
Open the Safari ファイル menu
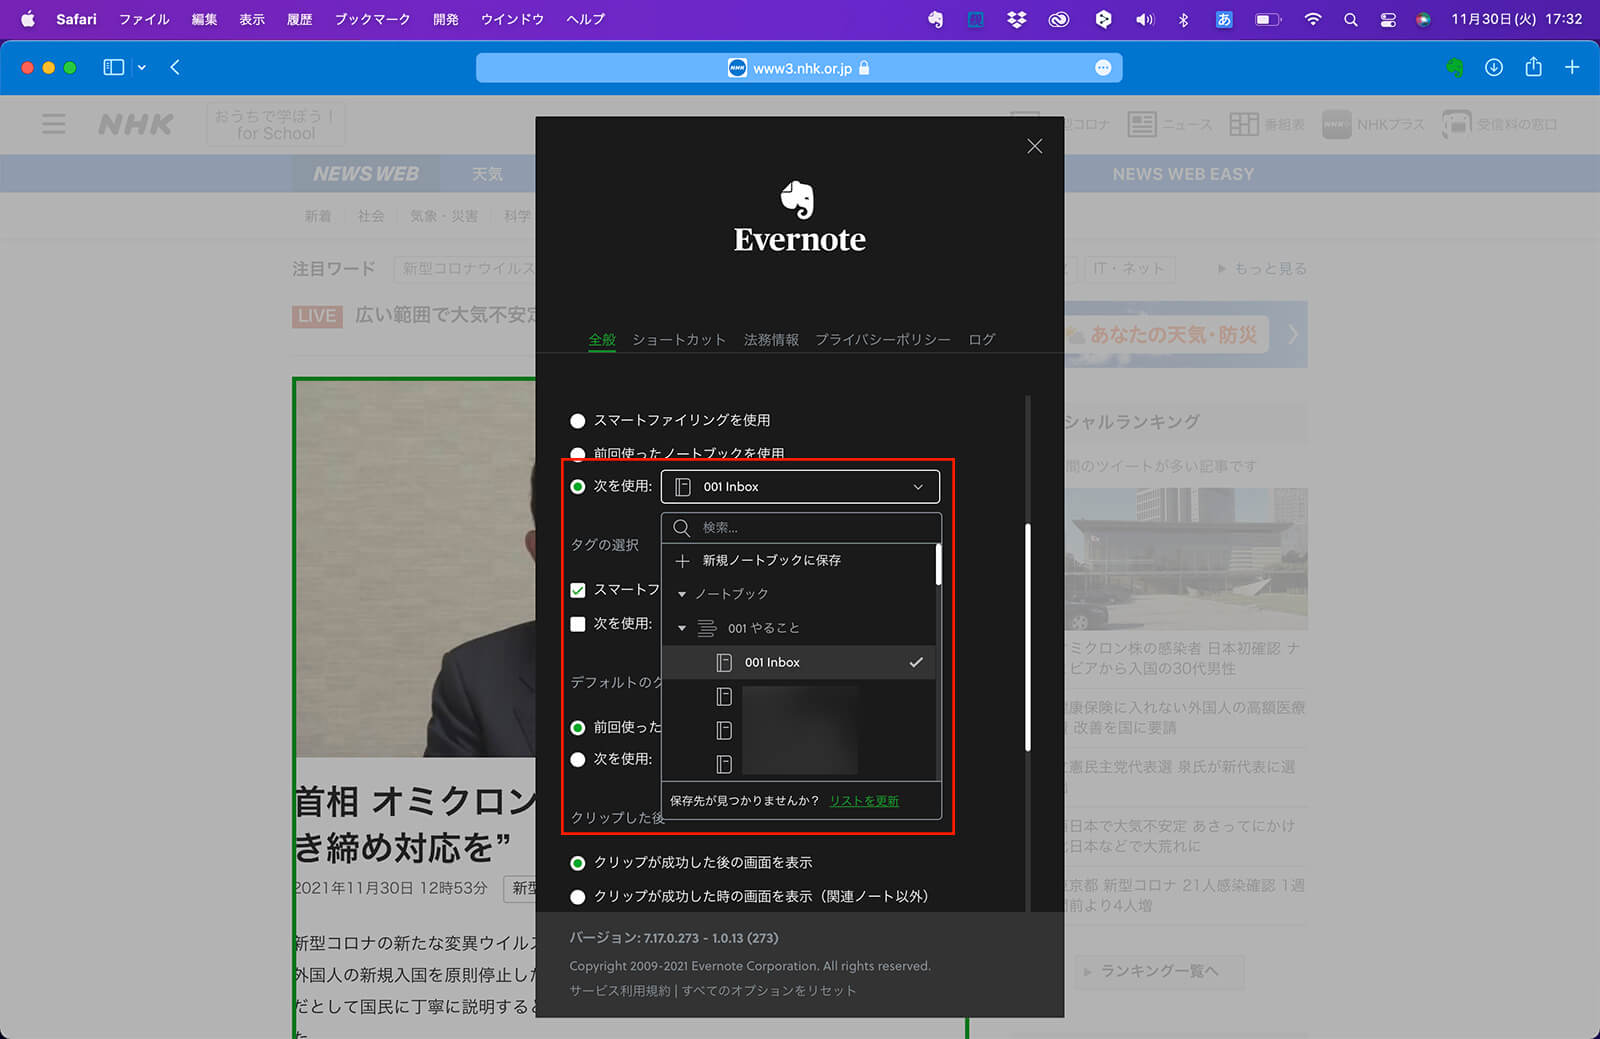point(144,19)
